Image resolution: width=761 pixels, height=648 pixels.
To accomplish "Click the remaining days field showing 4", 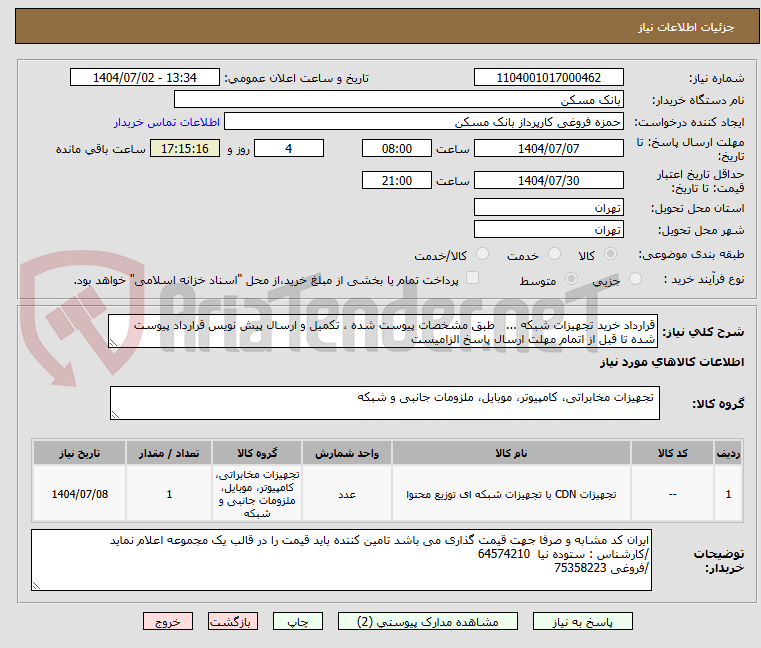I will click(289, 149).
